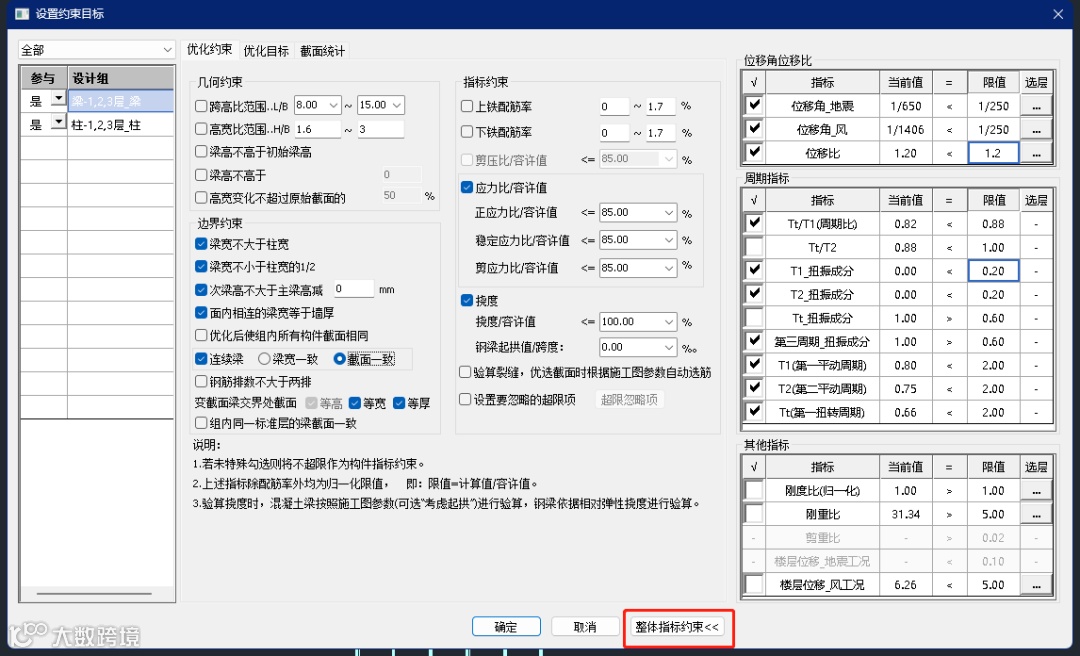Open 参与 dropdown for 梁-1,2,3层_梁 row

pyautogui.click(x=59, y=99)
